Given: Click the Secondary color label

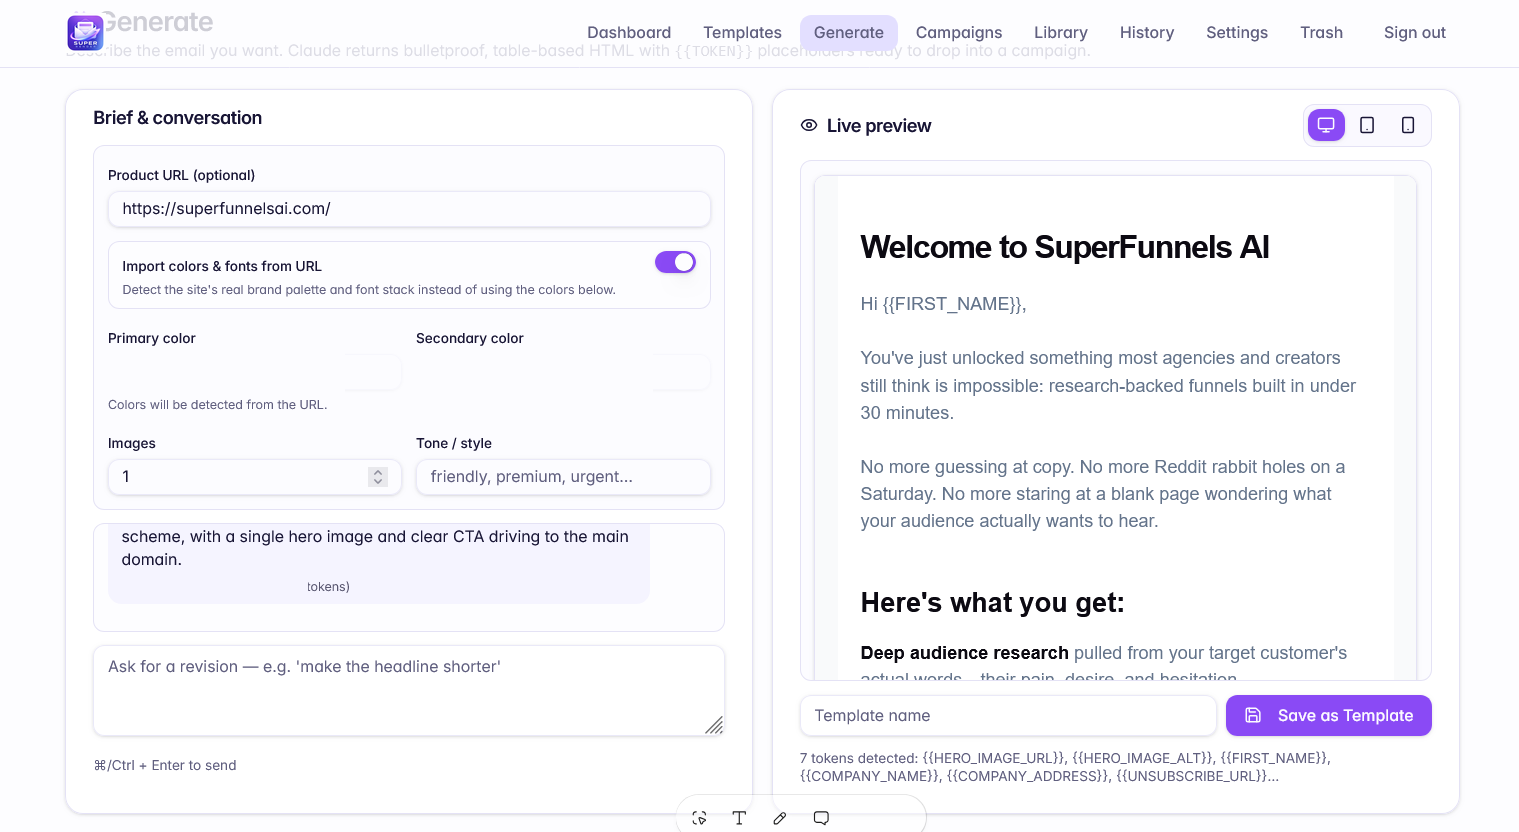Looking at the screenshot, I should [x=470, y=339].
